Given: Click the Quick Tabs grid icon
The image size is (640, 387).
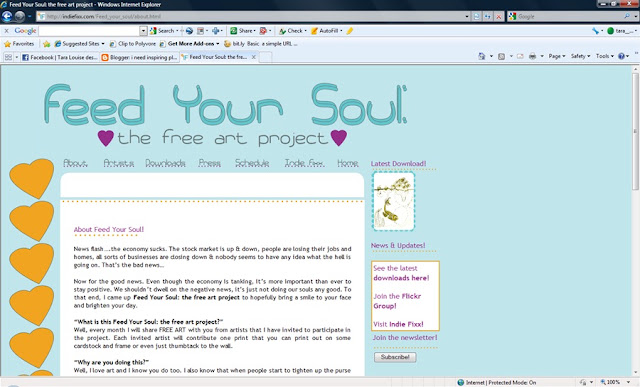Looking at the screenshot, I should pos(8,58).
